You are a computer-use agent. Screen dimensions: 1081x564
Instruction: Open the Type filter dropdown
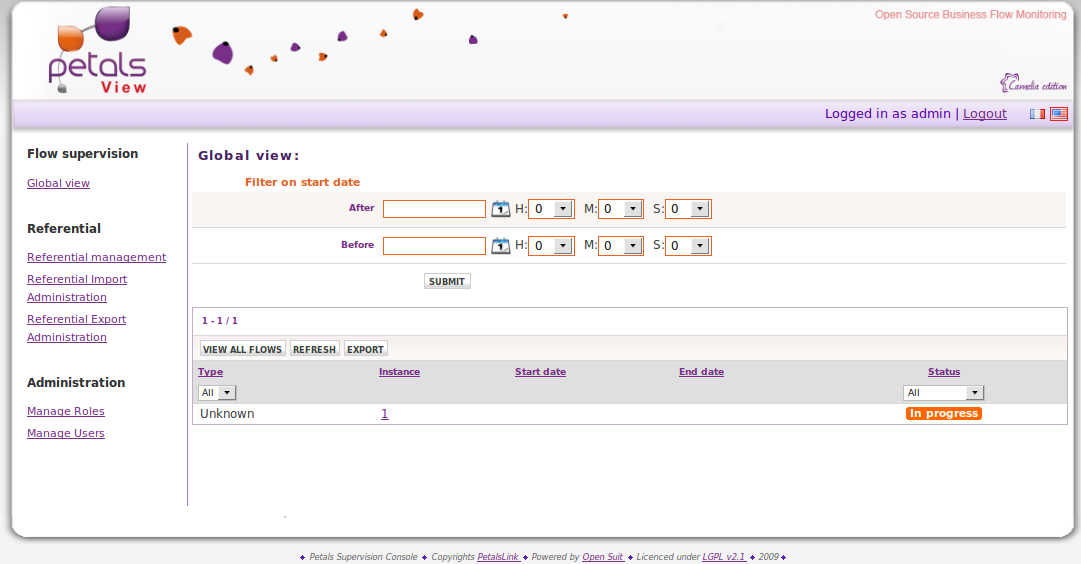[x=217, y=393]
